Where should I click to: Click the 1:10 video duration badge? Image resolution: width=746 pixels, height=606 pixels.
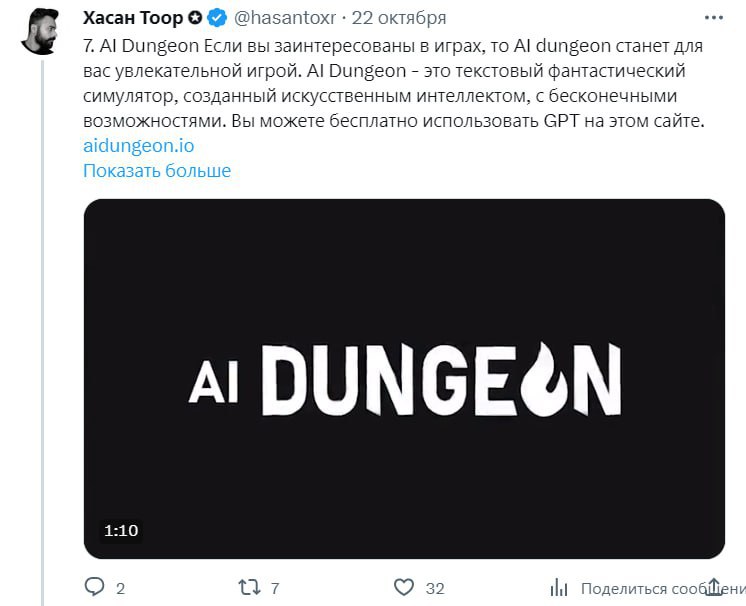tap(121, 530)
